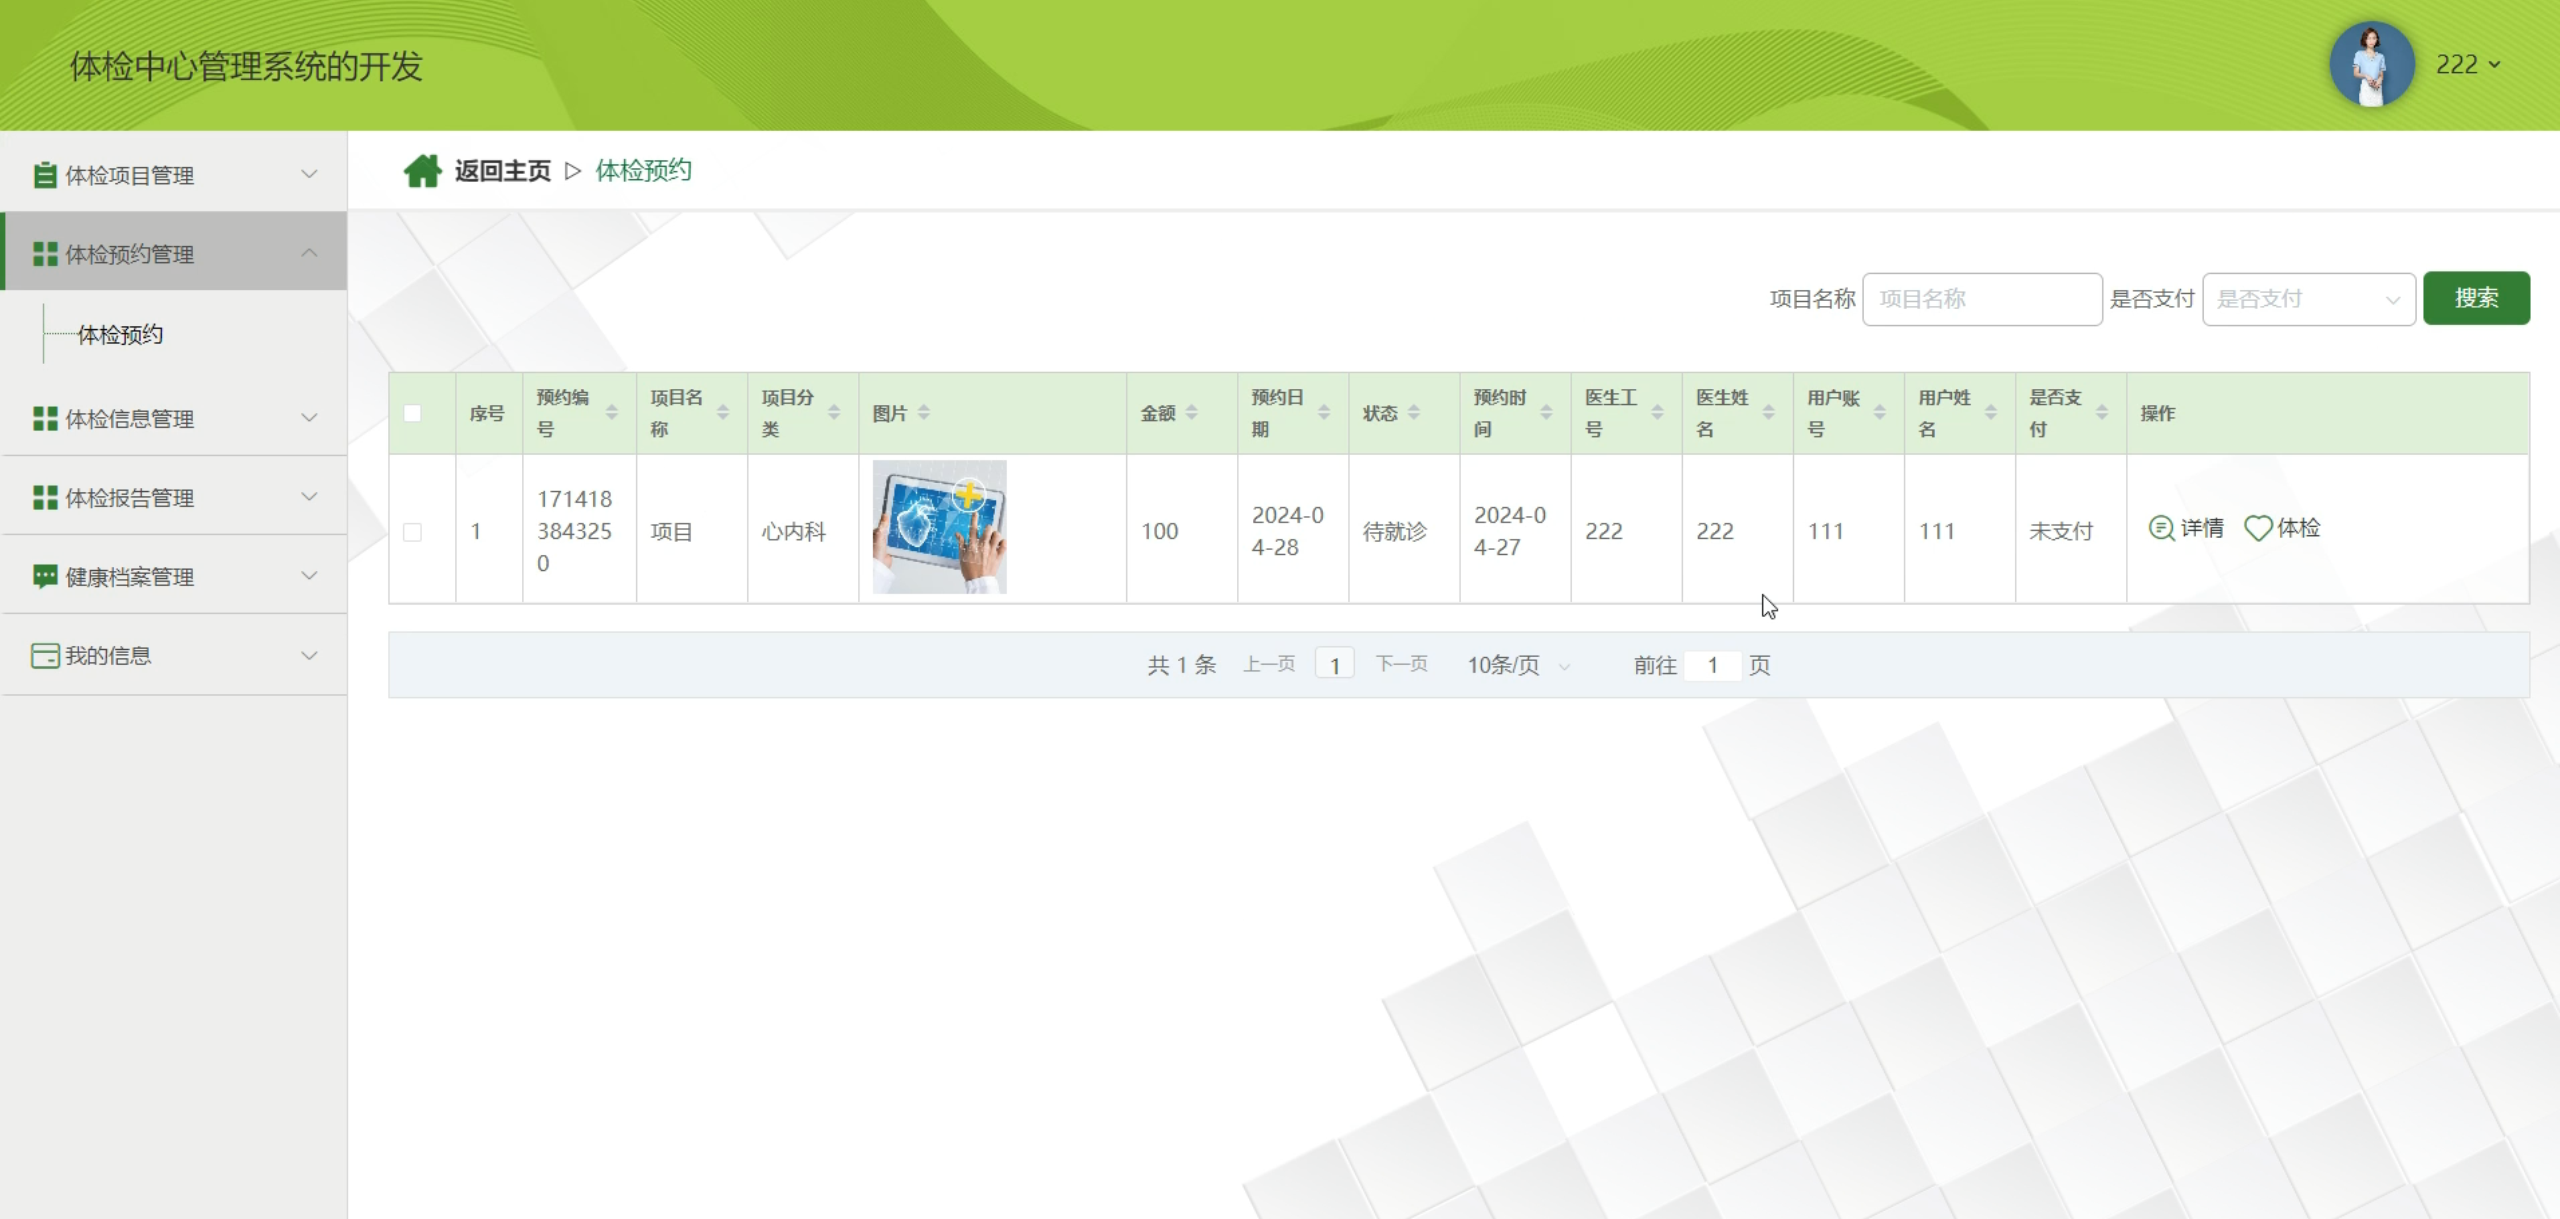The height and width of the screenshot is (1219, 2560).
Task: Click the green 搜索 button
Action: coord(2476,298)
